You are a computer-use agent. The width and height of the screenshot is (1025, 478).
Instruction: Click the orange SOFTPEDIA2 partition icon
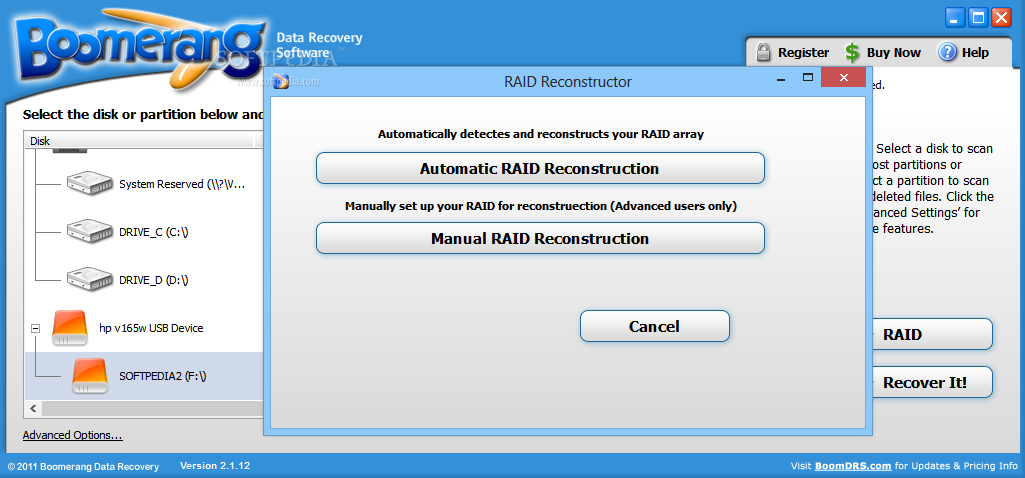pyautogui.click(x=90, y=375)
